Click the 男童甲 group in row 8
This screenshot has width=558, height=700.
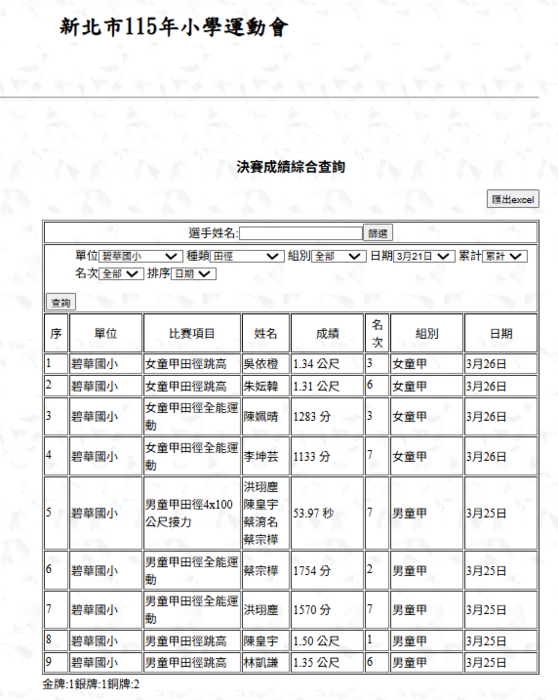click(409, 641)
